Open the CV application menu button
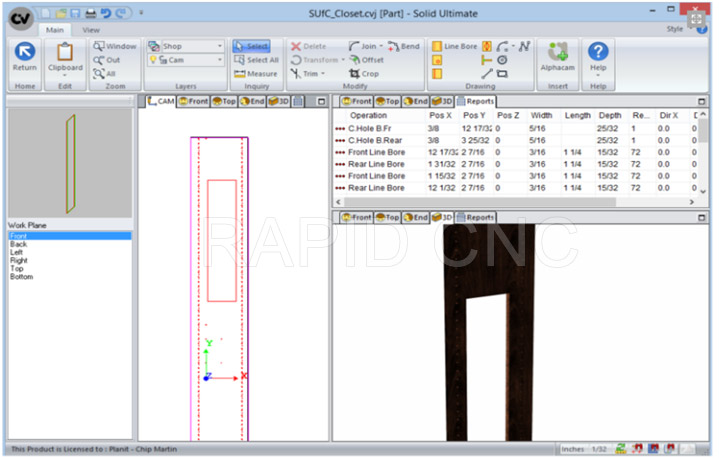Image resolution: width=719 pixels, height=458 pixels. pyautogui.click(x=21, y=18)
